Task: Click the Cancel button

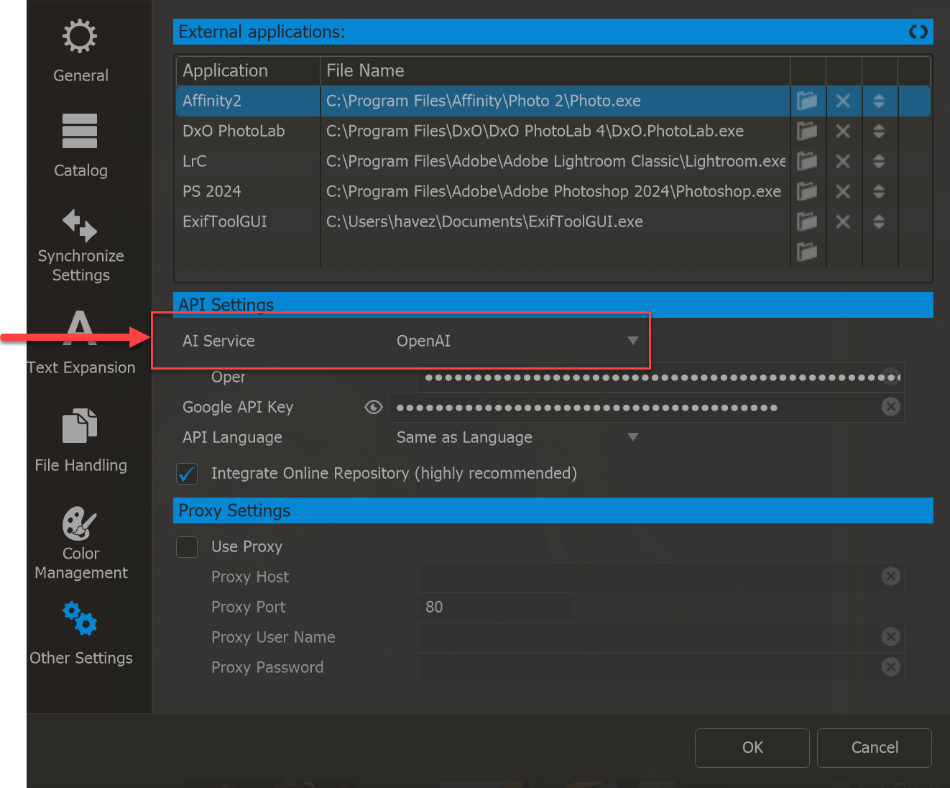Action: click(874, 747)
